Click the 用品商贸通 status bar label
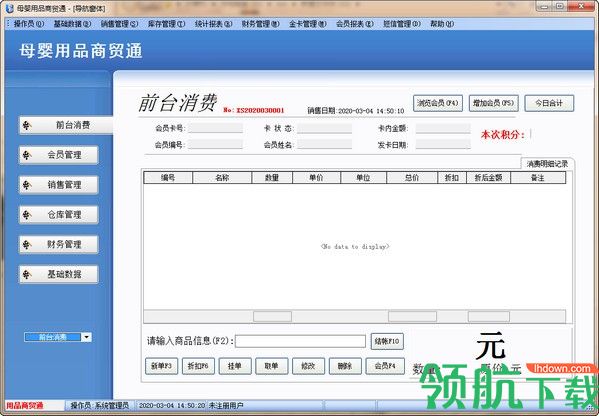The width and height of the screenshot is (599, 416). click(25, 405)
